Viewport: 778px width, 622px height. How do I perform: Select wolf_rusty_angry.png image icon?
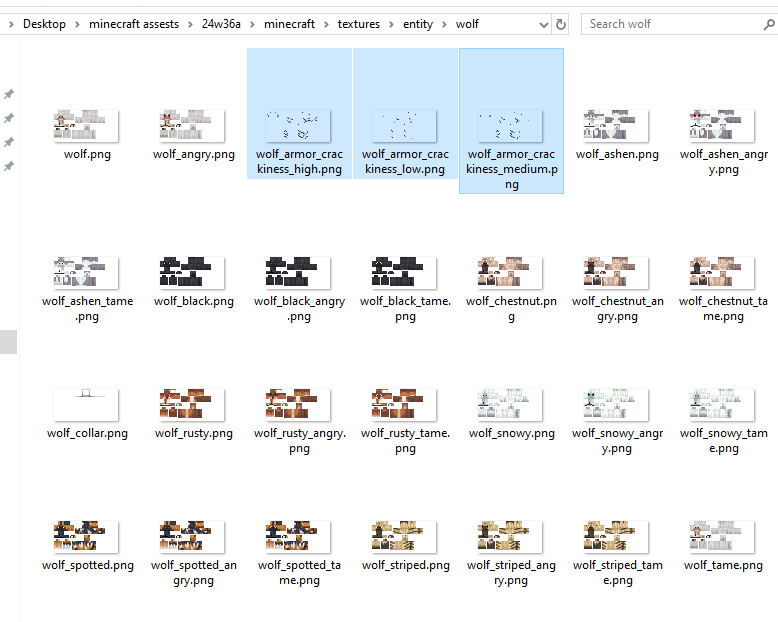tap(298, 405)
